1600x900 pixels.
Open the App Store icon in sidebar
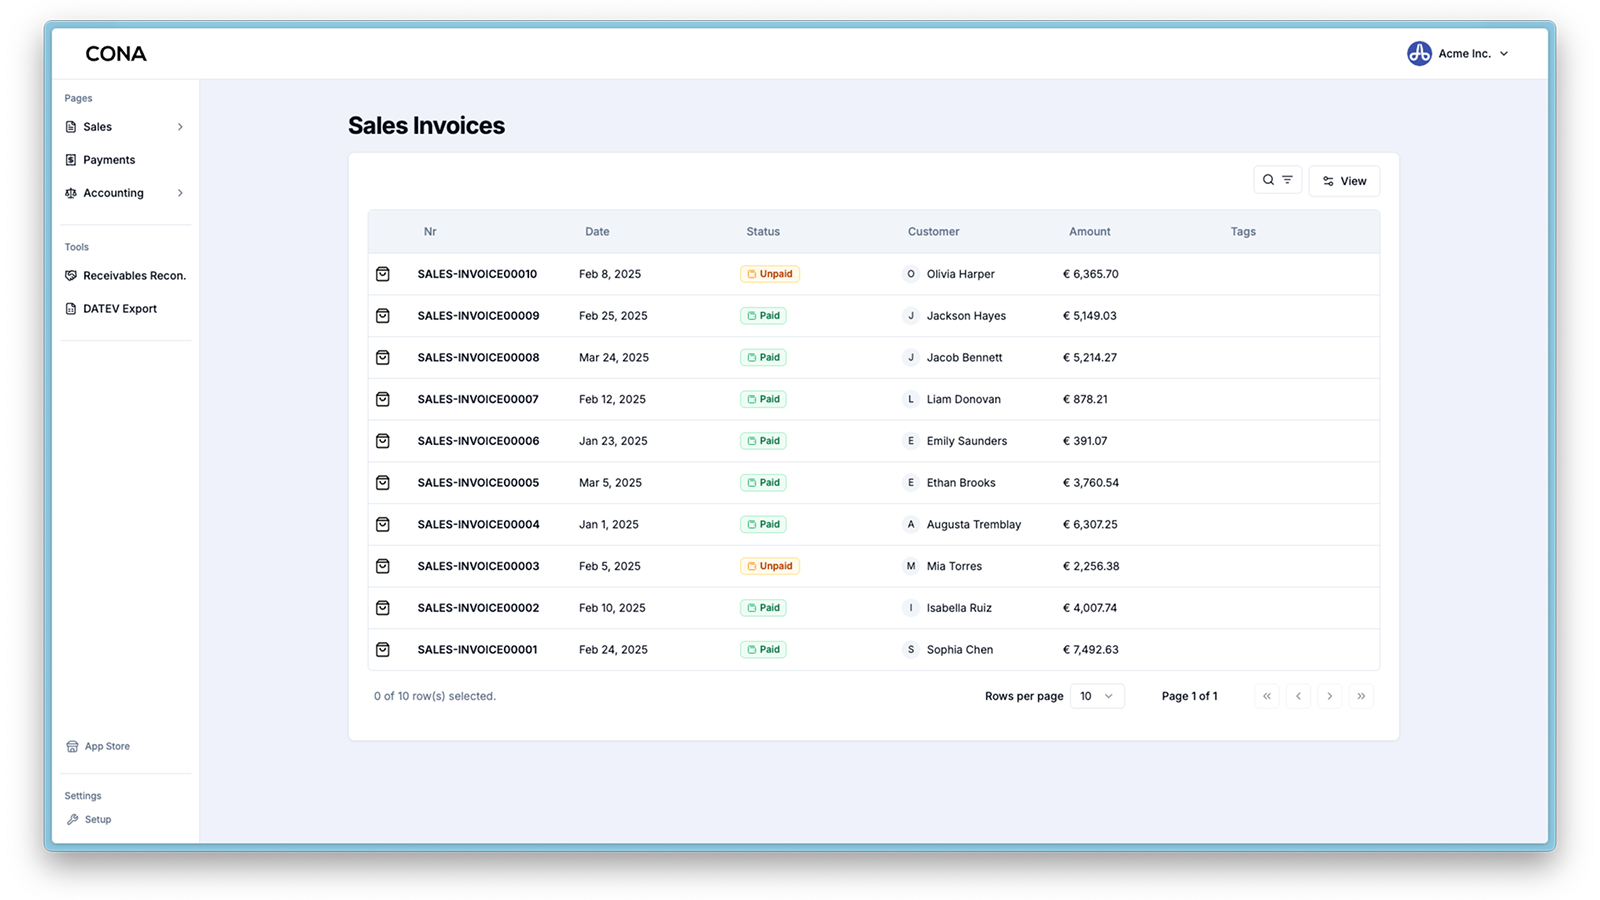pos(72,746)
